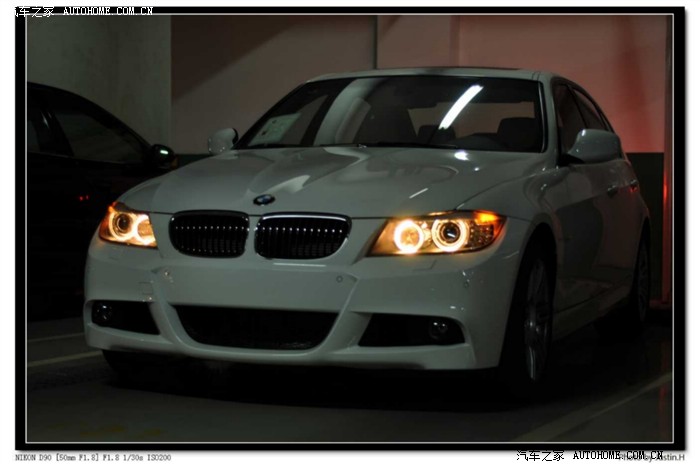Click the glowing angel-eye headlight beside the right grille

[408, 236]
